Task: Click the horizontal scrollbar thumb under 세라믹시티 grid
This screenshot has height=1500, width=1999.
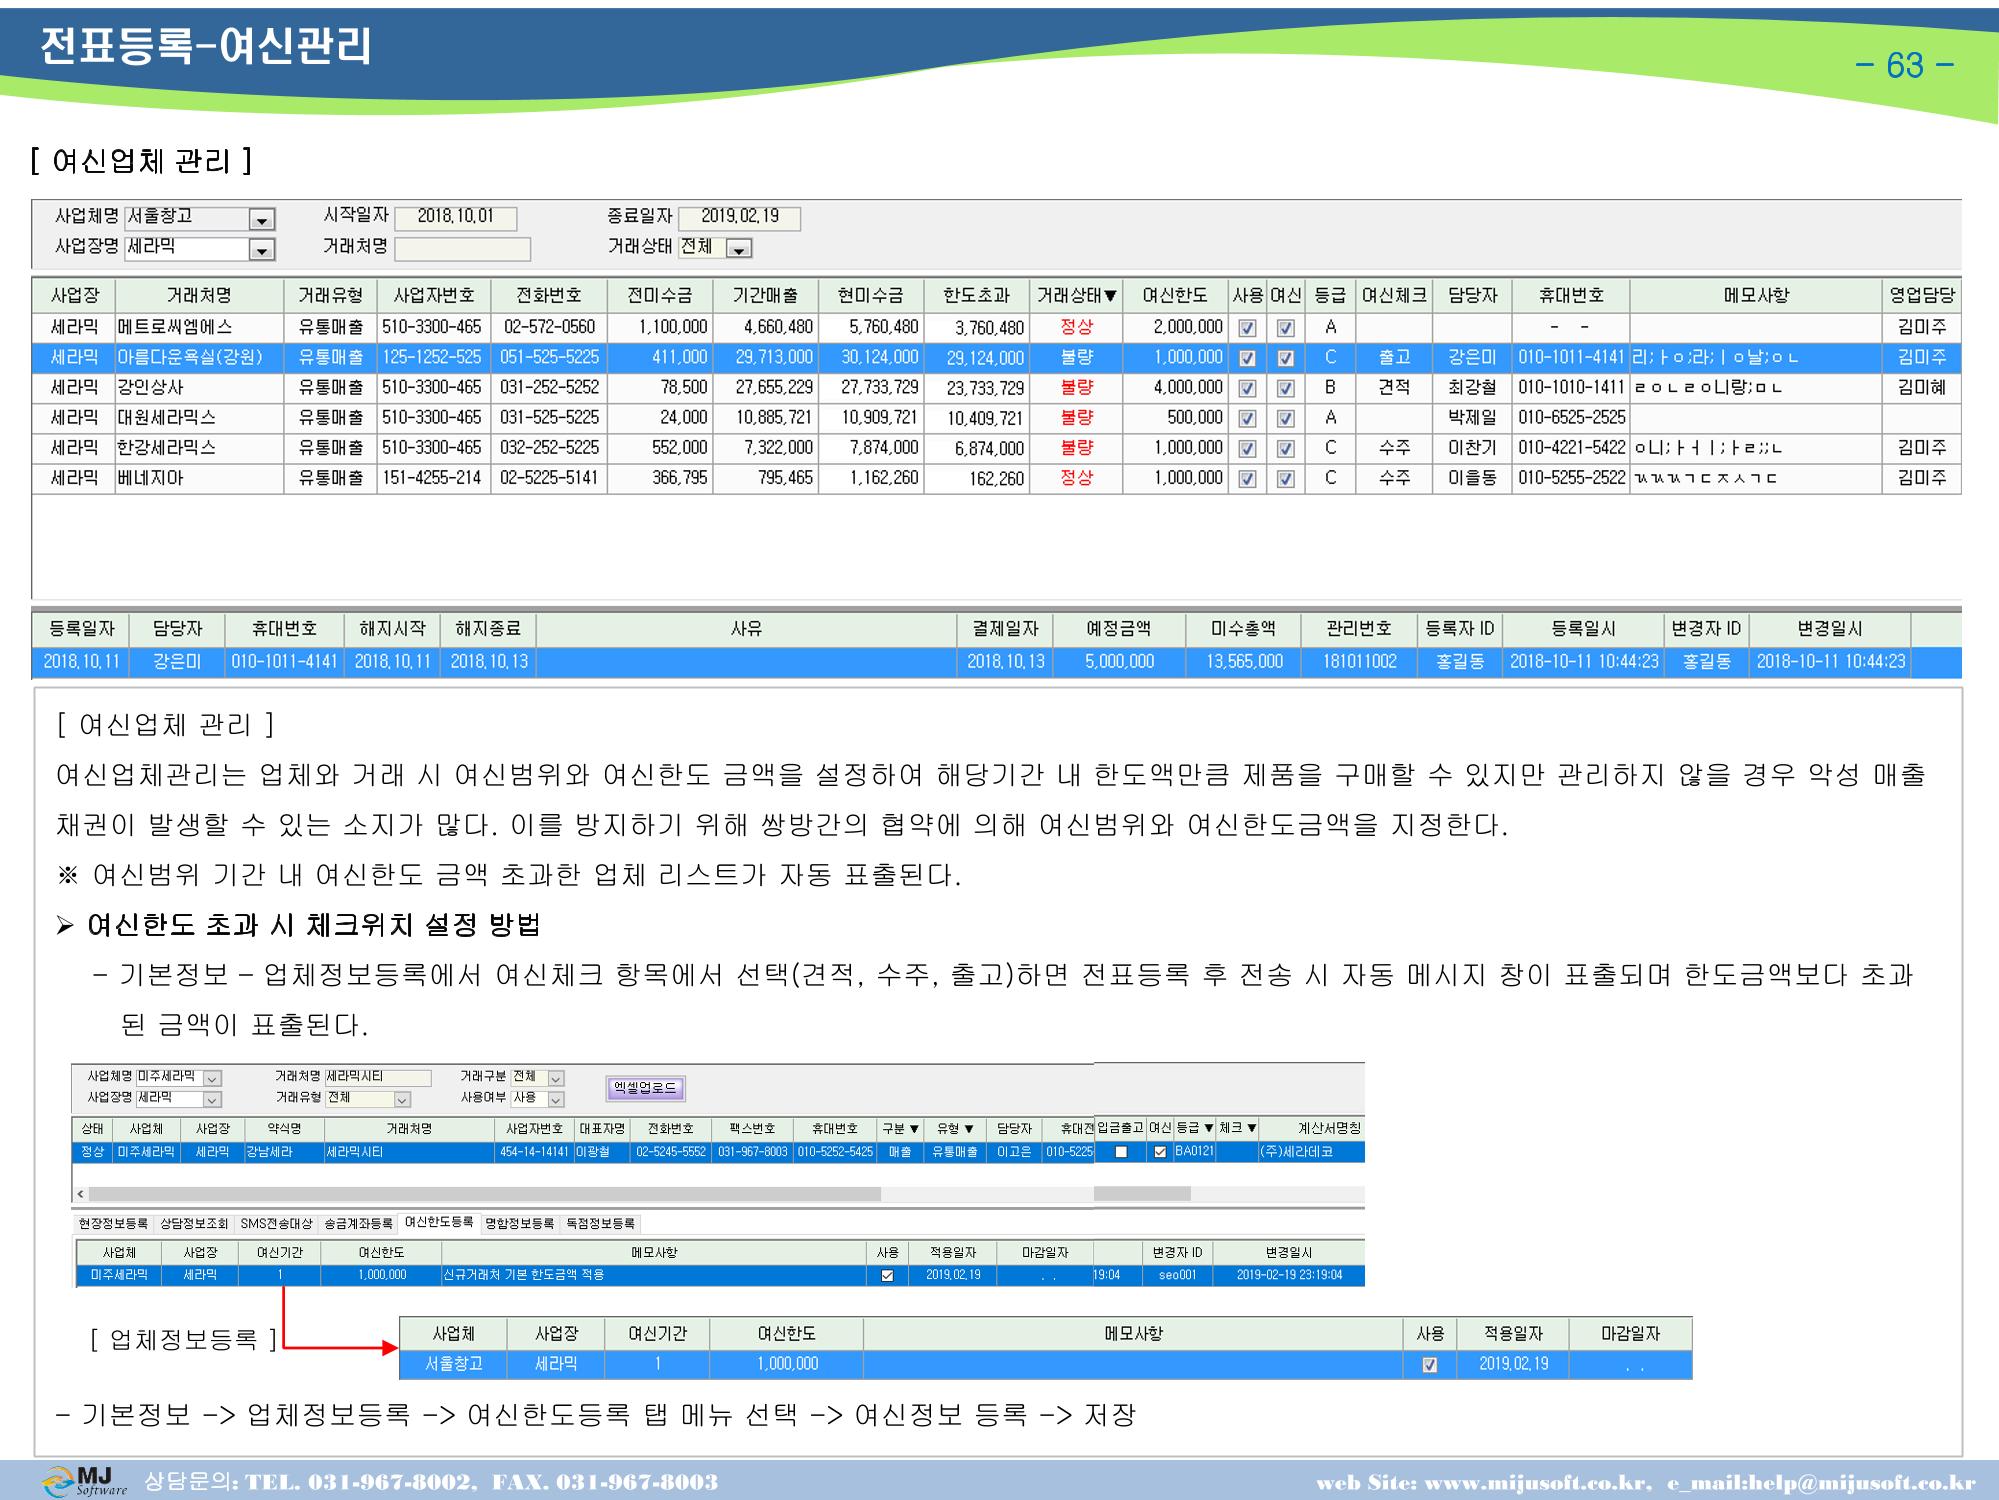Action: (485, 1194)
